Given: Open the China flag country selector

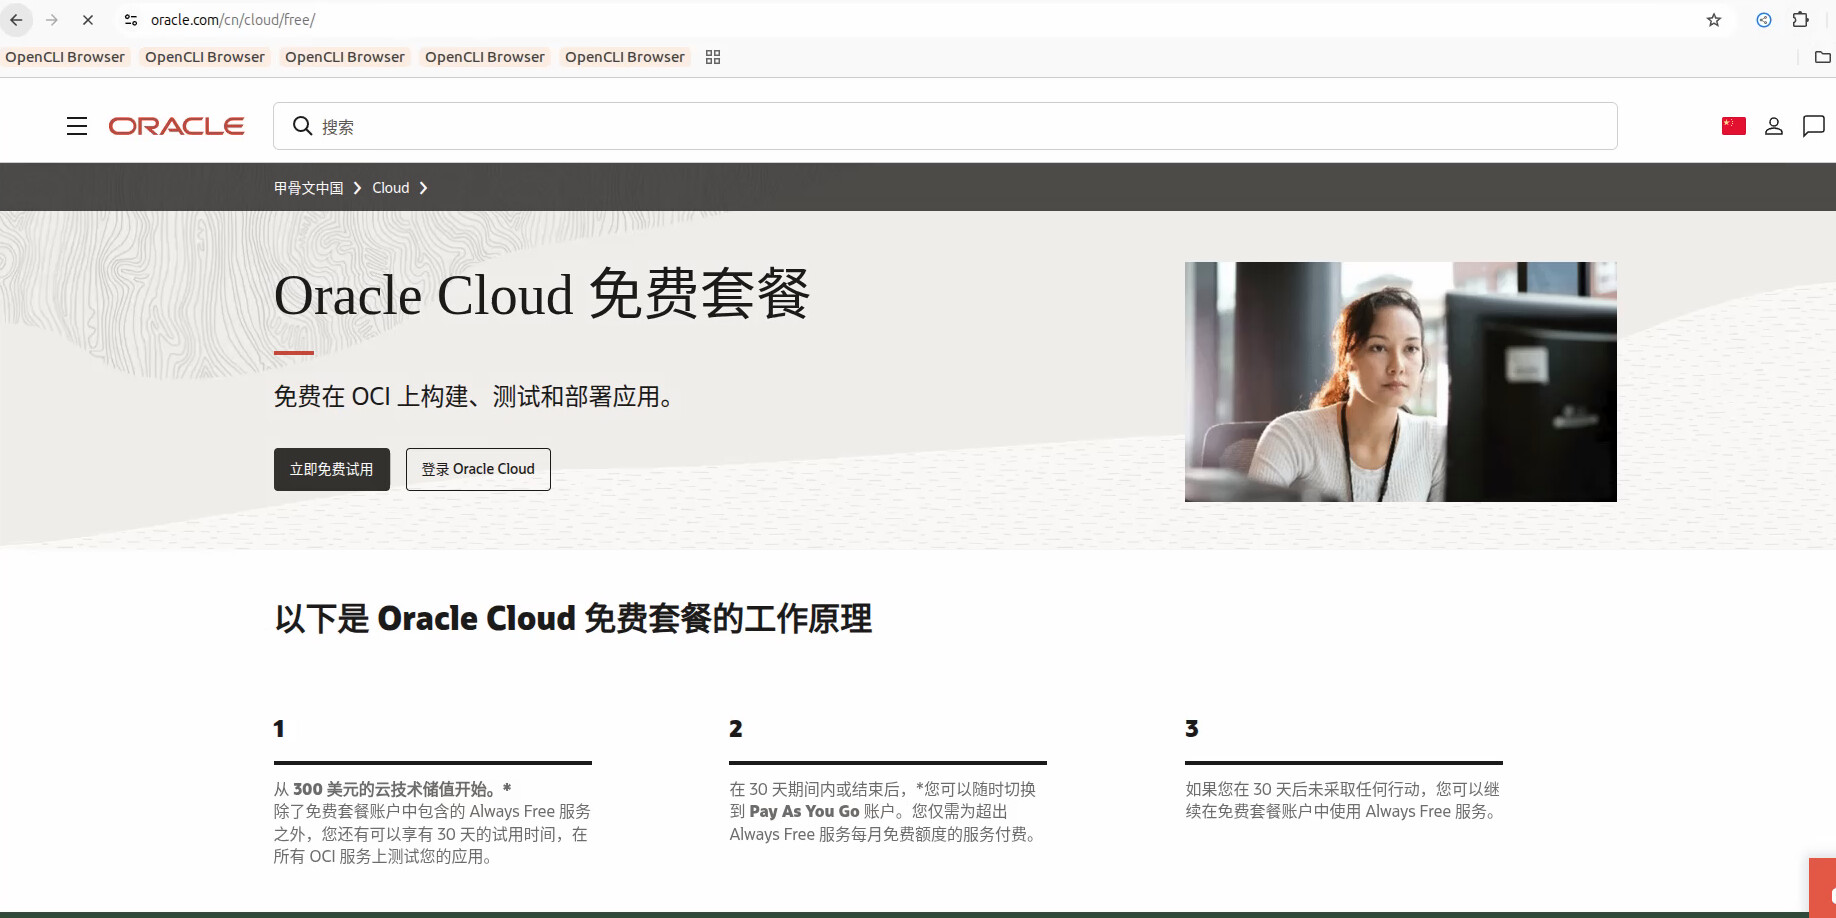Looking at the screenshot, I should [x=1733, y=126].
